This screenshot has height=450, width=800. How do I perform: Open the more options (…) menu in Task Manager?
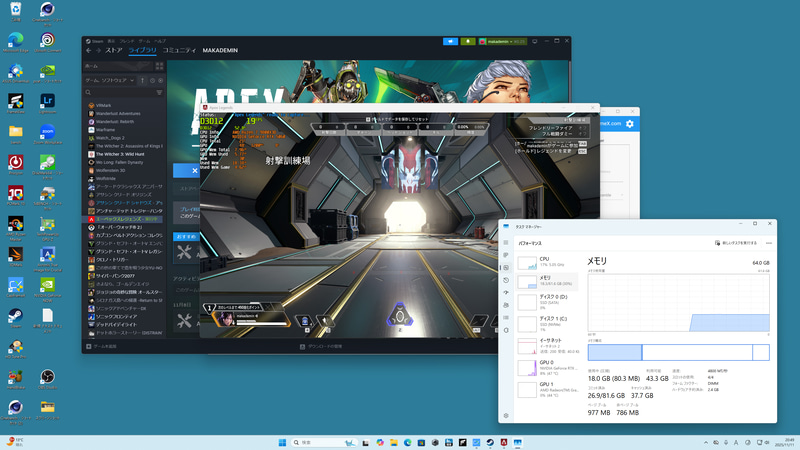pos(768,243)
